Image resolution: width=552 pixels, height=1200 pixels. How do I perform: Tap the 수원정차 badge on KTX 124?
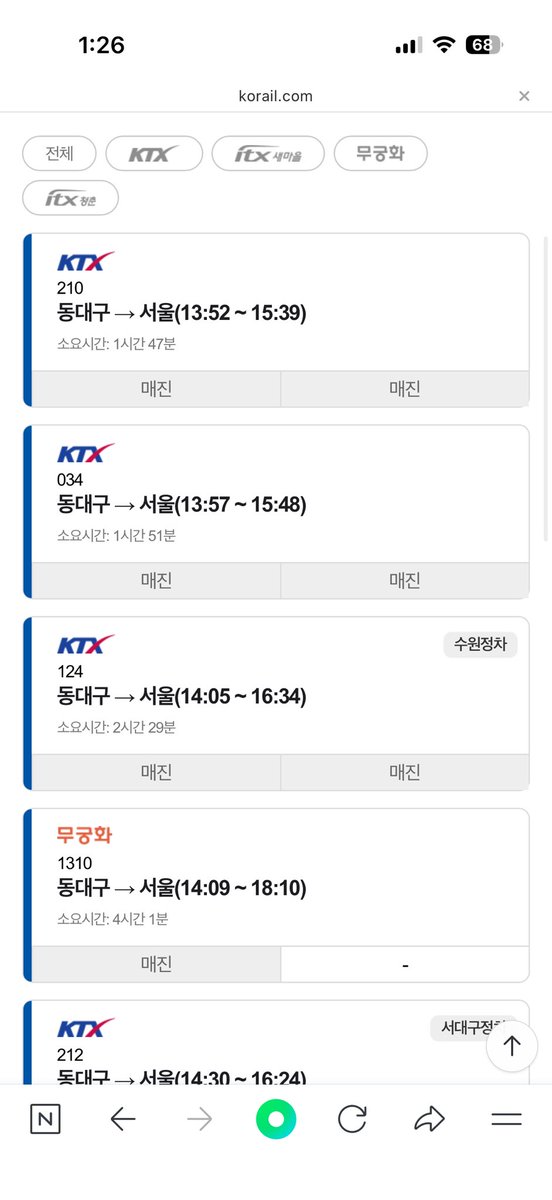tap(480, 645)
